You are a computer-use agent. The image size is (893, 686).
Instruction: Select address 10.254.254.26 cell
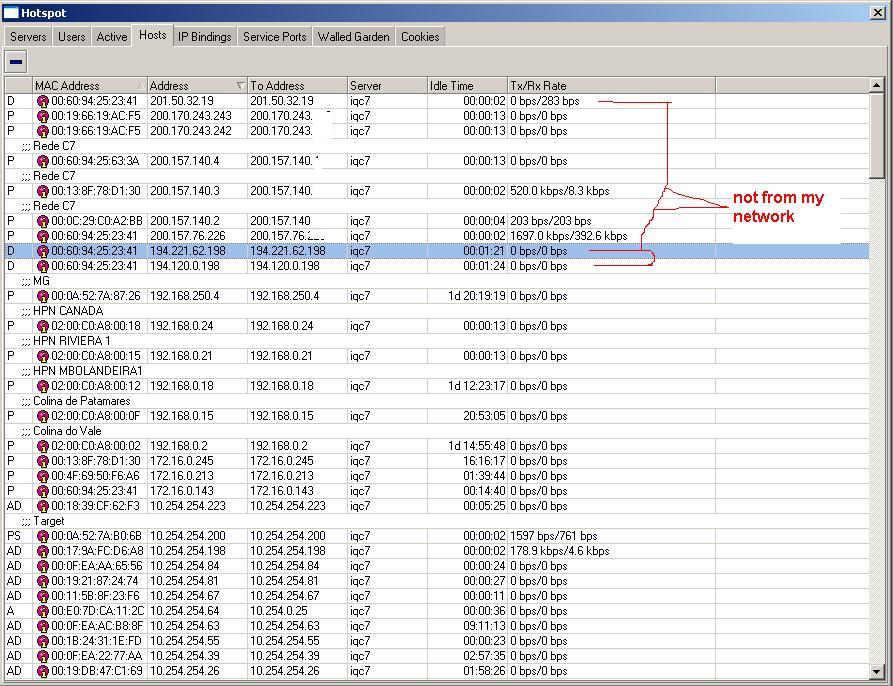(x=198, y=671)
